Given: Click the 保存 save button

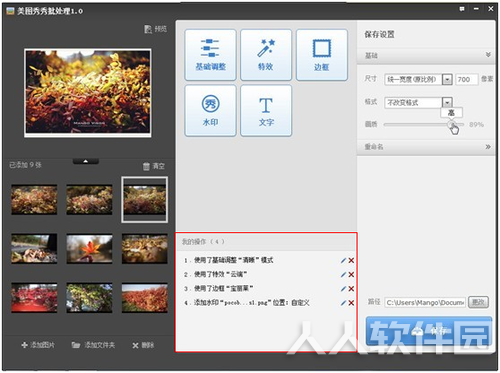Looking at the screenshot, I should coord(429,331).
